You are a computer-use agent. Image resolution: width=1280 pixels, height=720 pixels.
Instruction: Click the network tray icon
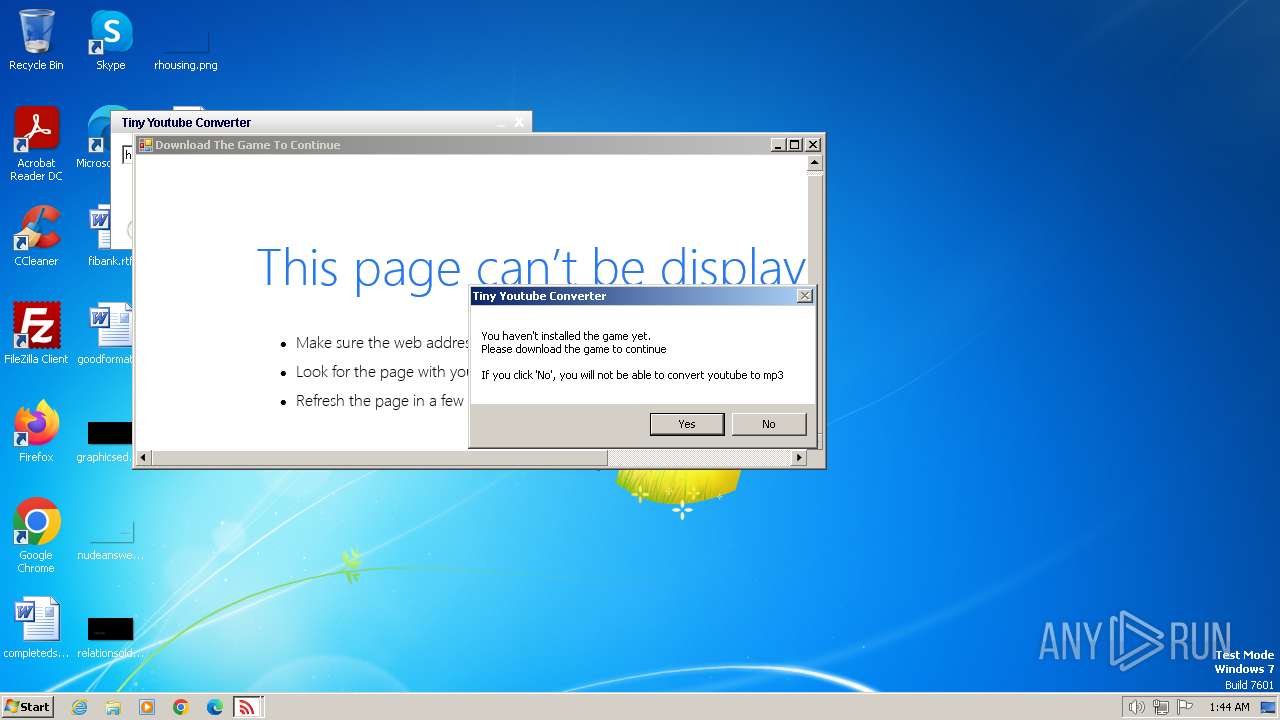(1161, 707)
